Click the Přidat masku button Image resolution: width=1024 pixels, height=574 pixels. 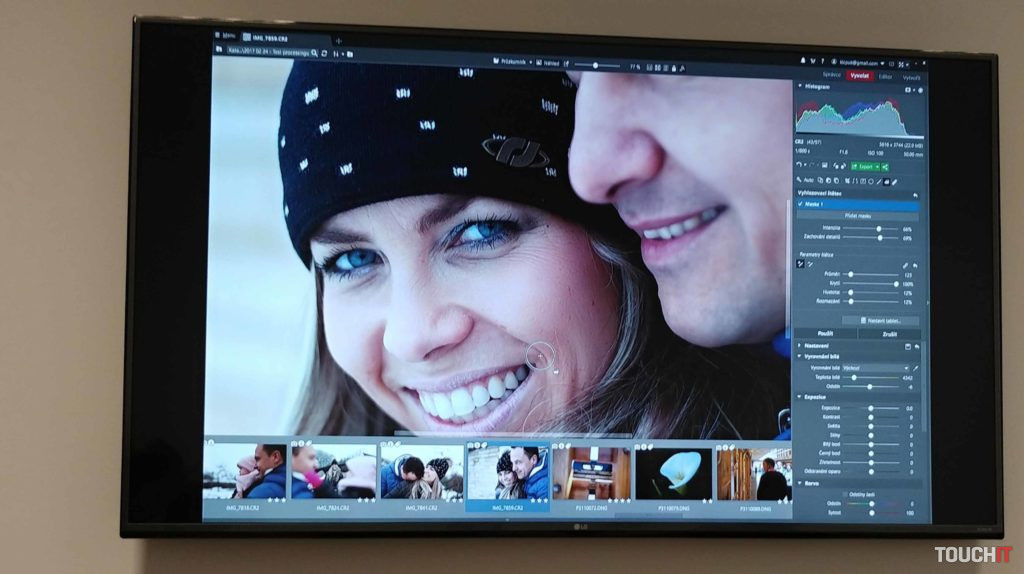858,216
